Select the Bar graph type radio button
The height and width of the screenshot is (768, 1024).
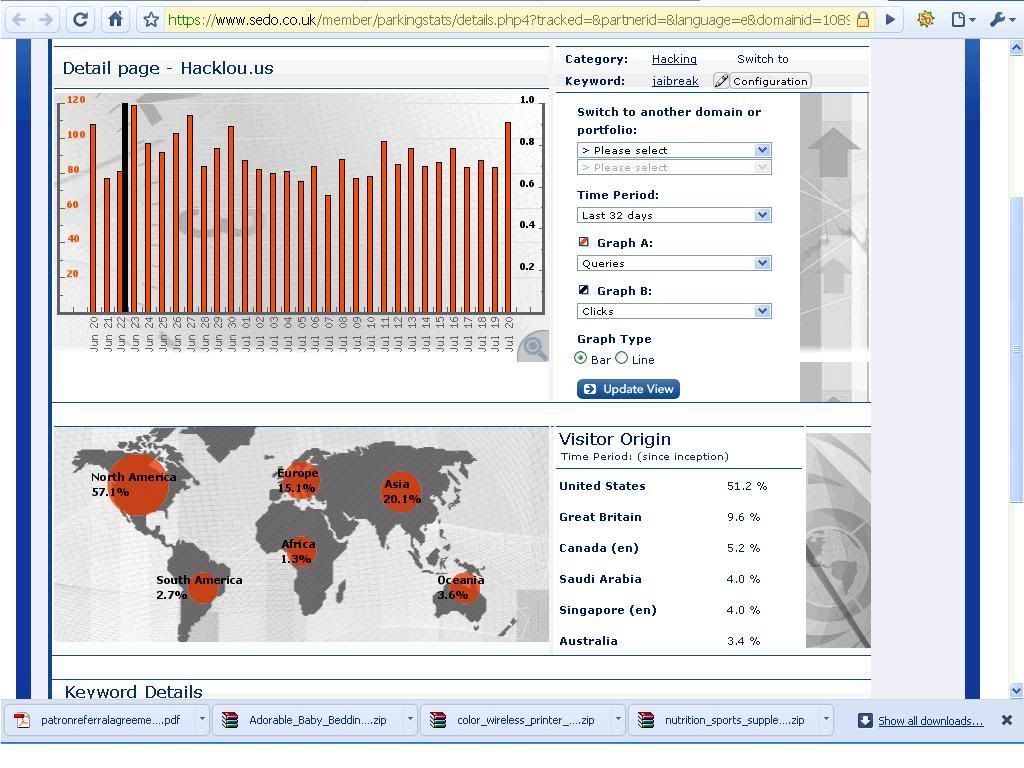(x=581, y=358)
